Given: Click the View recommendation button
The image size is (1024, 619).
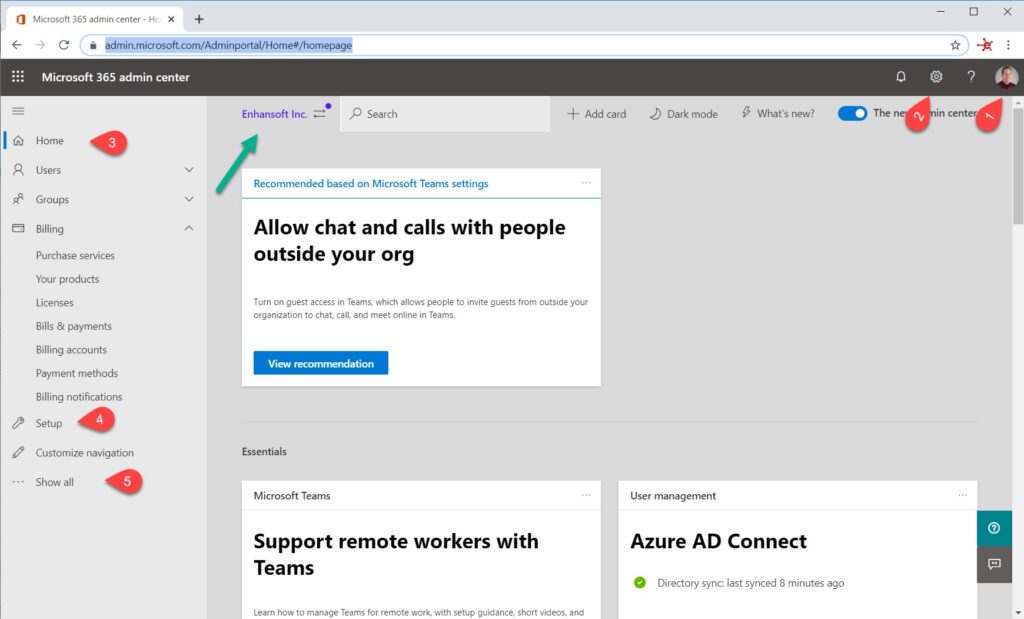Looking at the screenshot, I should [320, 362].
